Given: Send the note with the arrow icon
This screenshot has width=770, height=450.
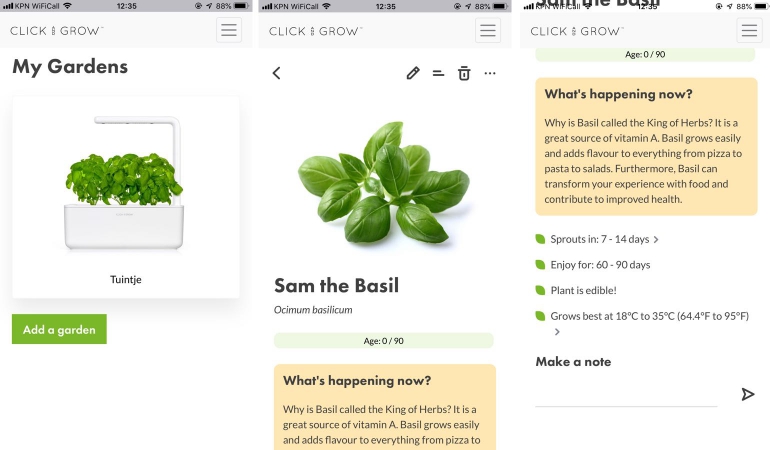Looking at the screenshot, I should (747, 394).
